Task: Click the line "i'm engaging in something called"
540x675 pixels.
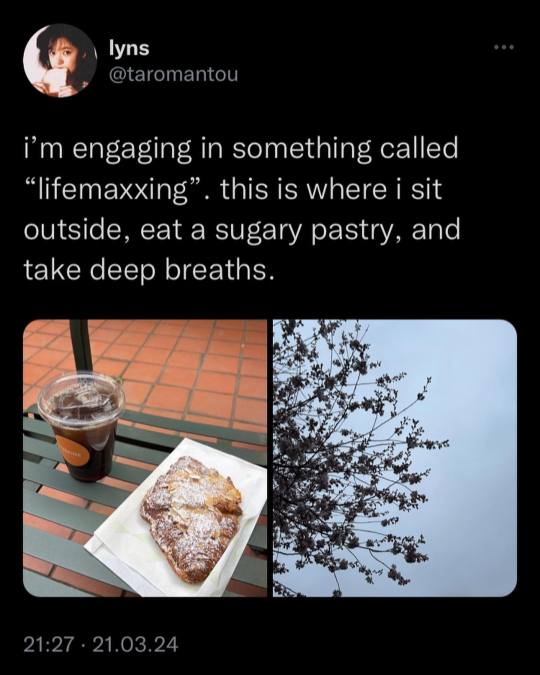Action: click(241, 148)
